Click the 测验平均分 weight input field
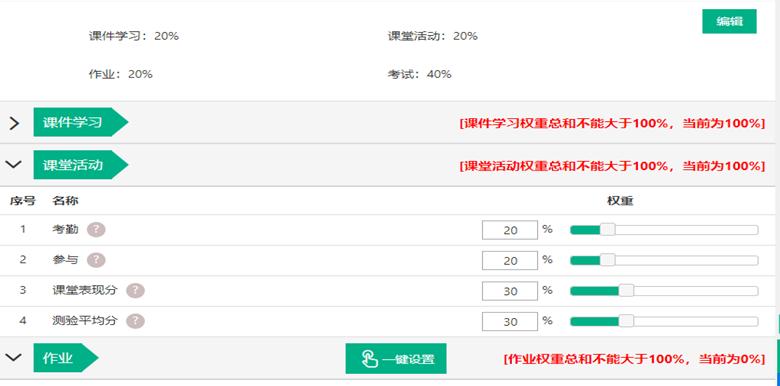 tap(510, 321)
